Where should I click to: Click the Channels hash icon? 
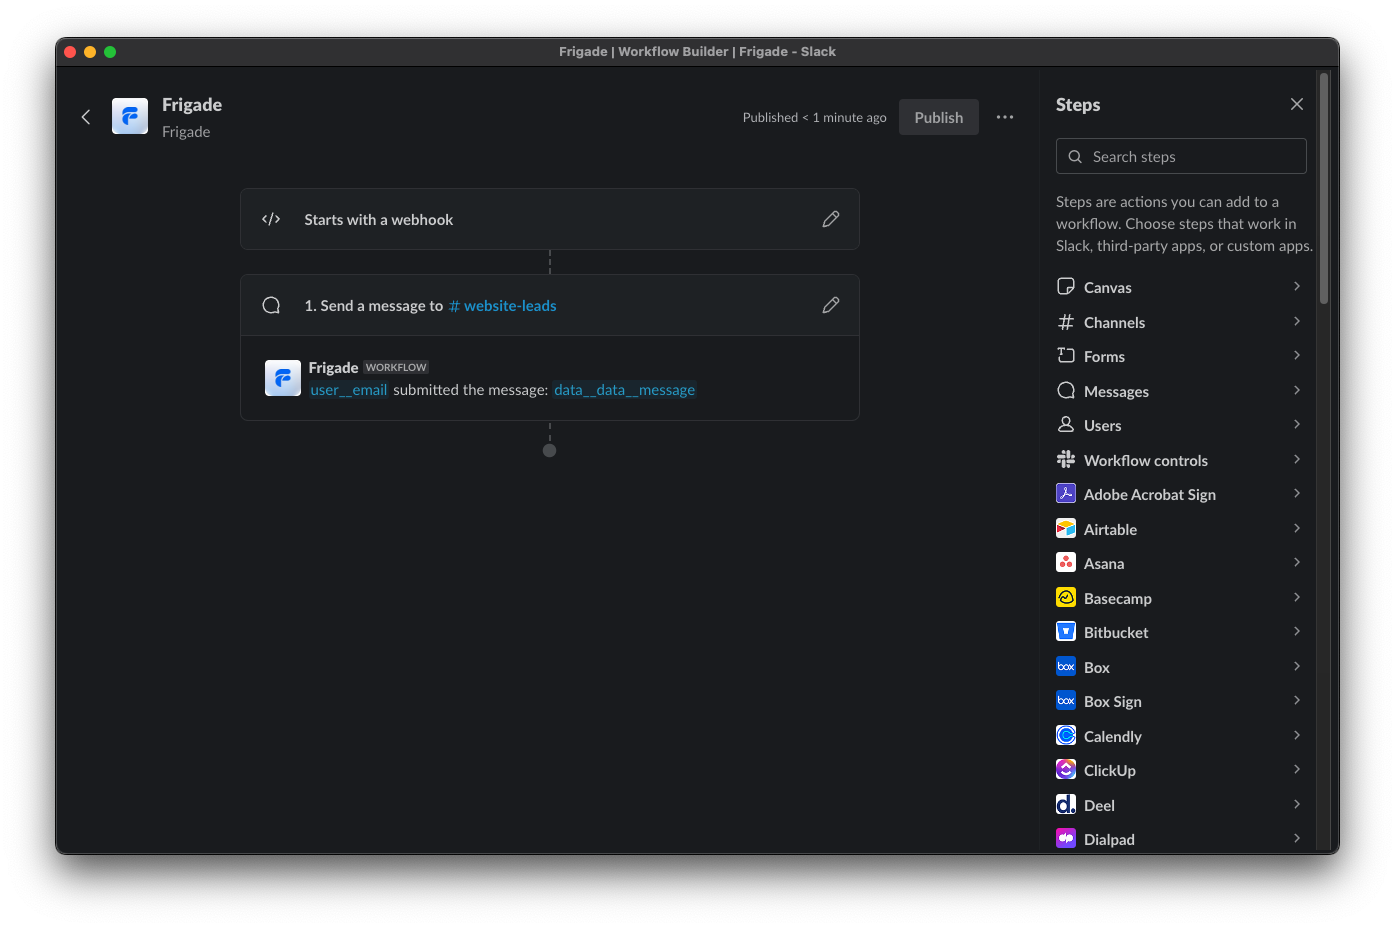point(1066,322)
